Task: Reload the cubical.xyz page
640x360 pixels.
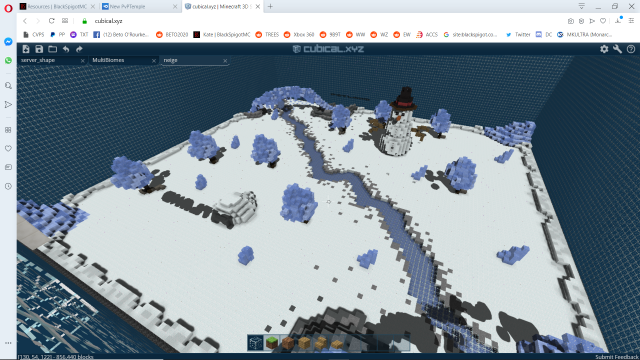Action: [51, 21]
